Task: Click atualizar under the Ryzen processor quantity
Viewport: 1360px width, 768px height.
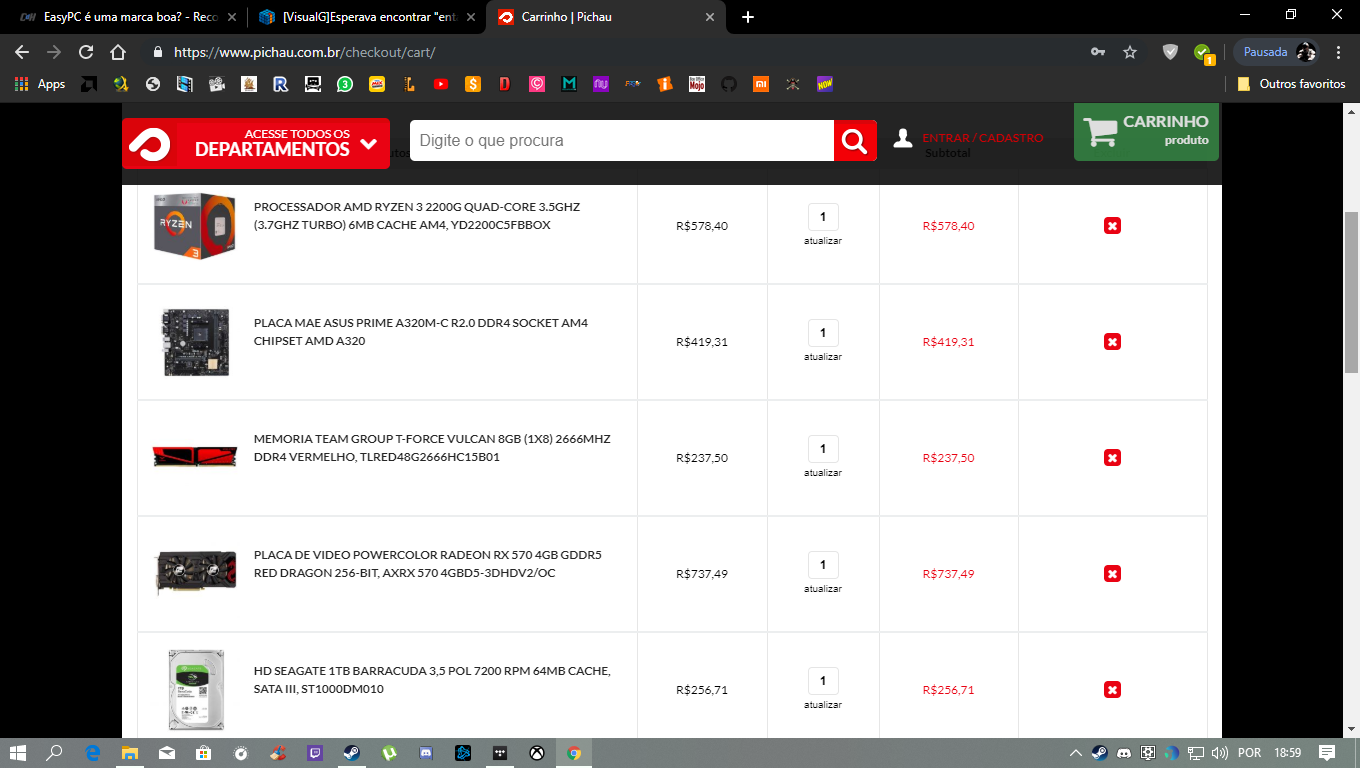Action: [823, 241]
